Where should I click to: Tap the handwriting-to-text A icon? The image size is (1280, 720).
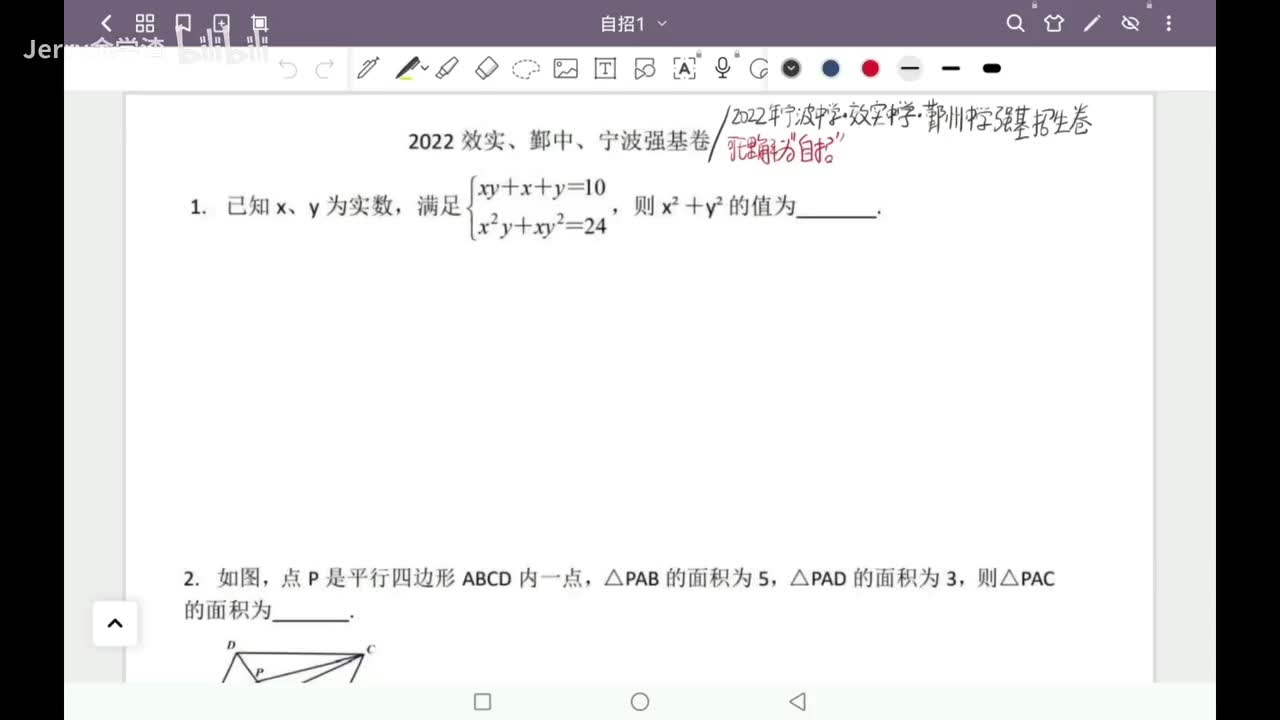[x=684, y=68]
